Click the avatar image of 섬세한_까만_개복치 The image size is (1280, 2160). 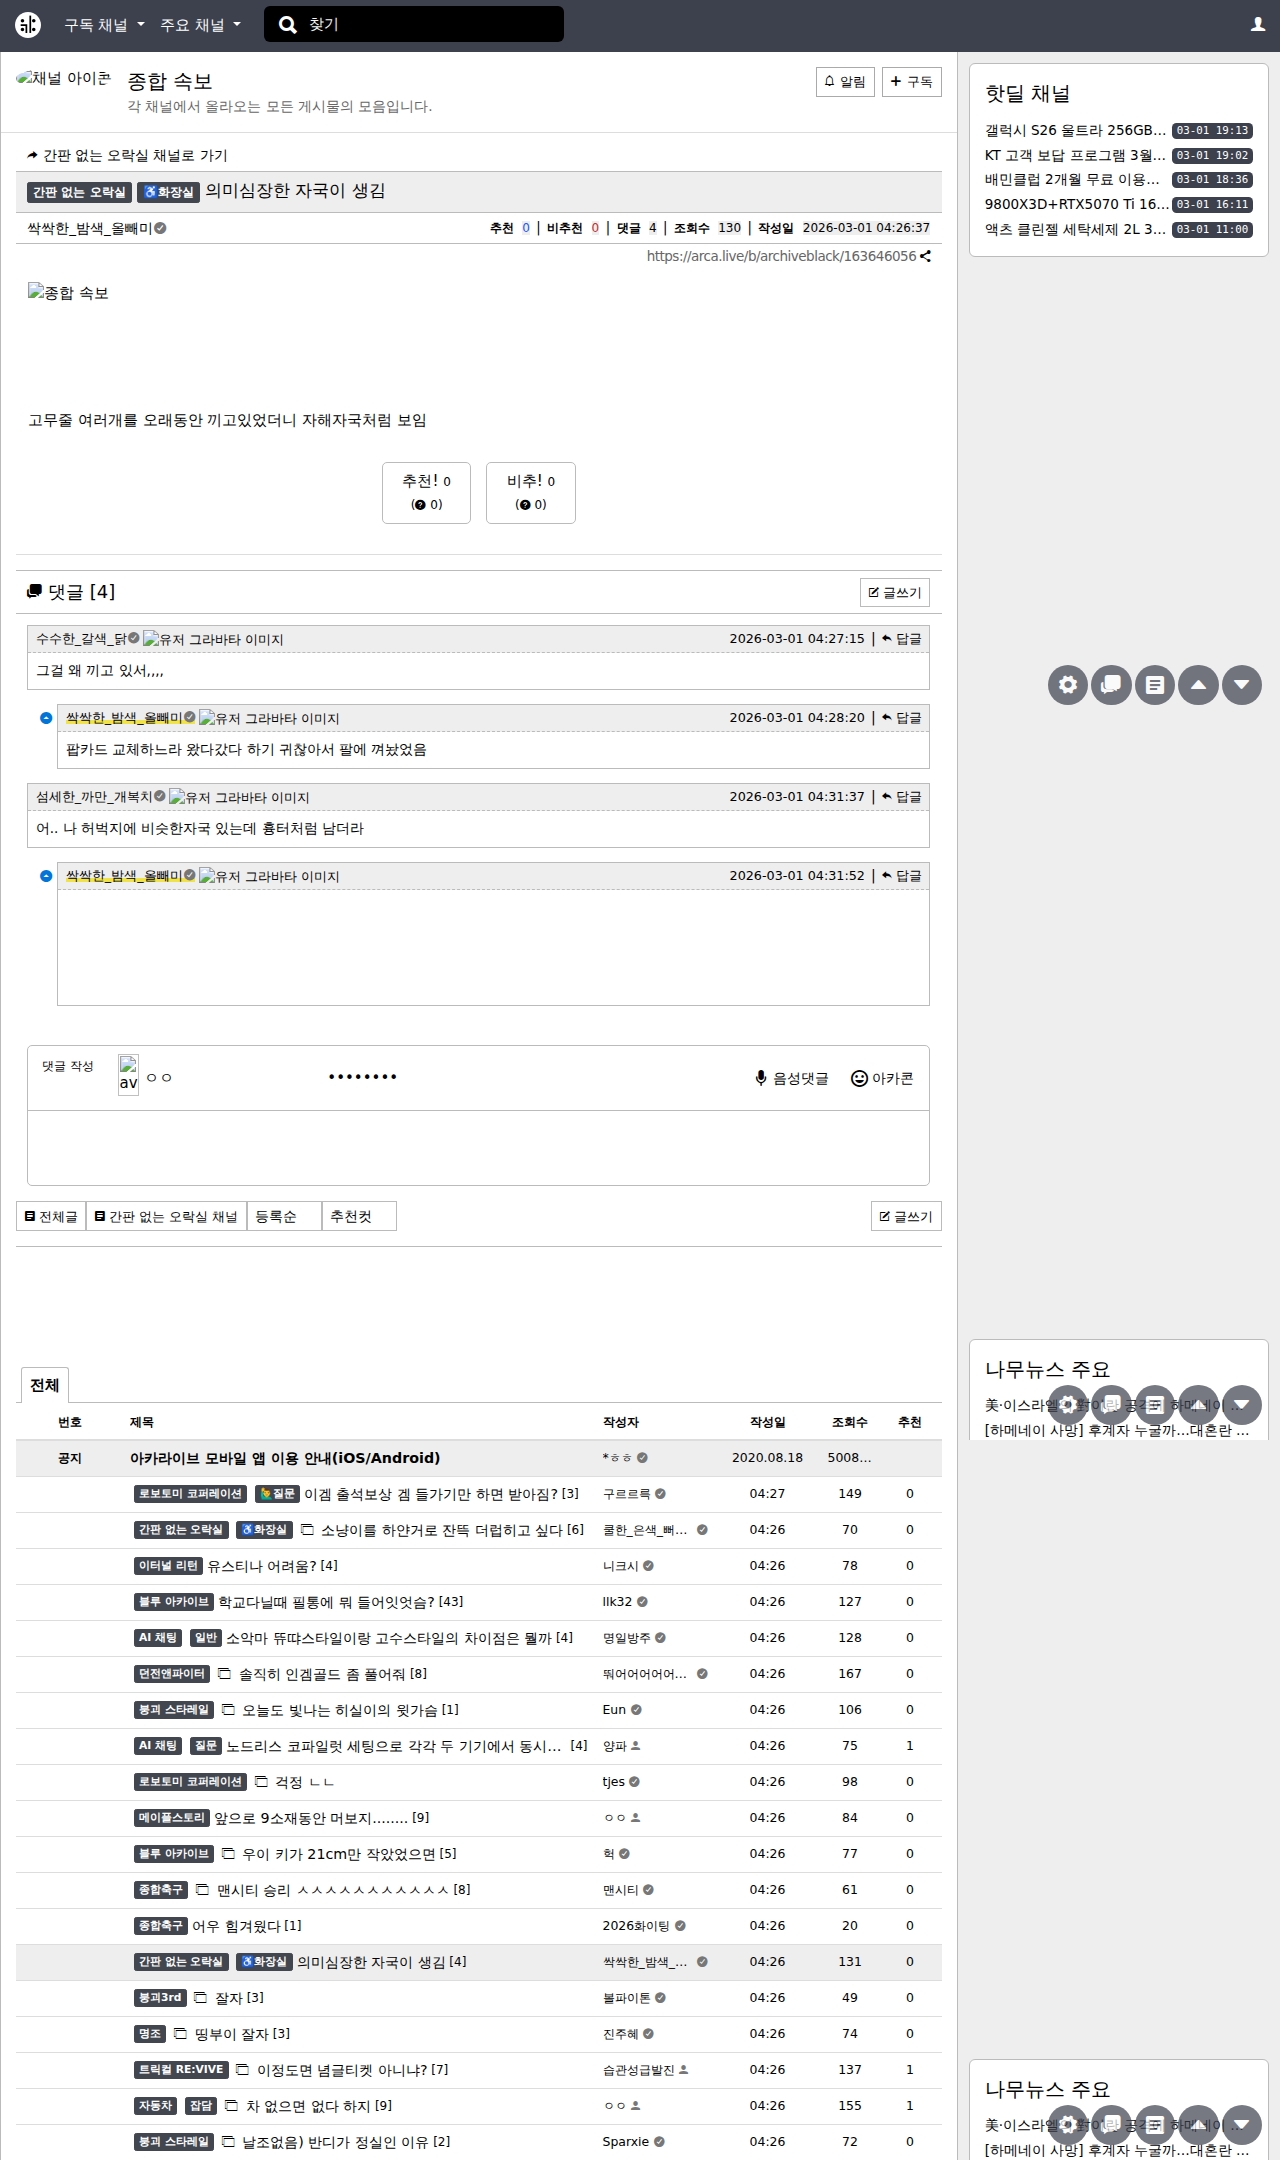pyautogui.click(x=239, y=797)
